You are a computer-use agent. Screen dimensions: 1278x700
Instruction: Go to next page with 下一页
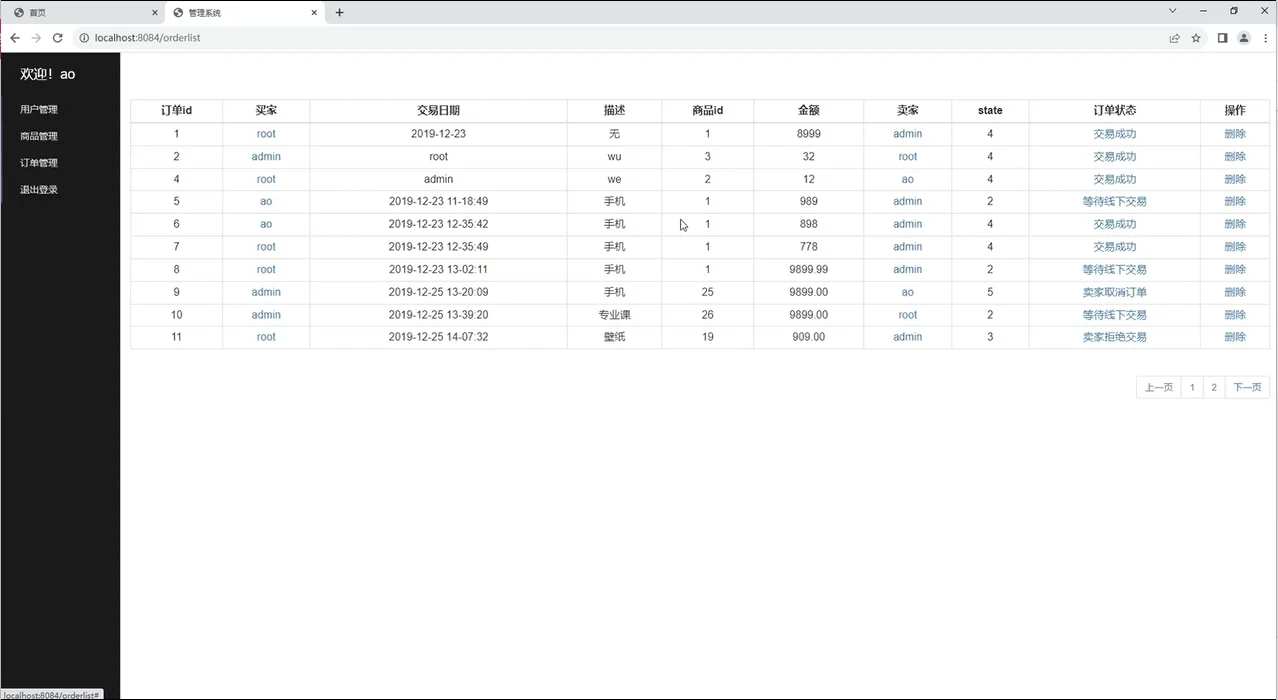[x=1247, y=387]
